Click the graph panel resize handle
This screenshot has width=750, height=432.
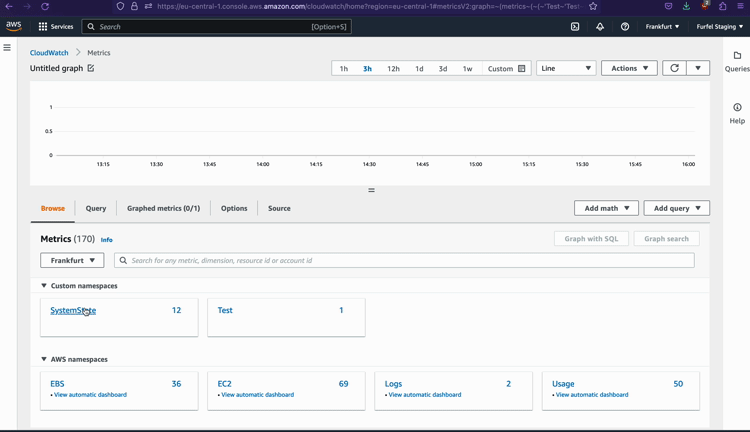click(371, 190)
